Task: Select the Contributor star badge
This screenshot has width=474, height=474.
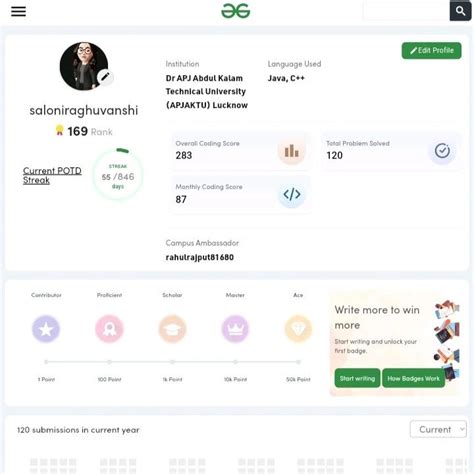Action: 46,329
